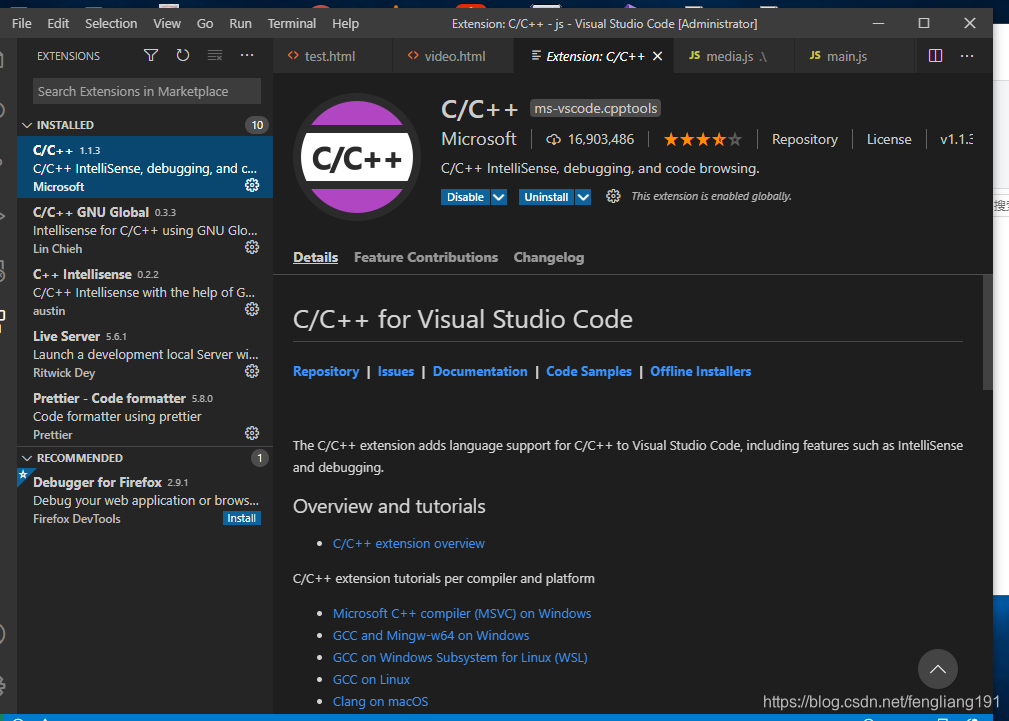Click the scroll-to-top arrow button
Screen dimensions: 1009x721
[938, 669]
